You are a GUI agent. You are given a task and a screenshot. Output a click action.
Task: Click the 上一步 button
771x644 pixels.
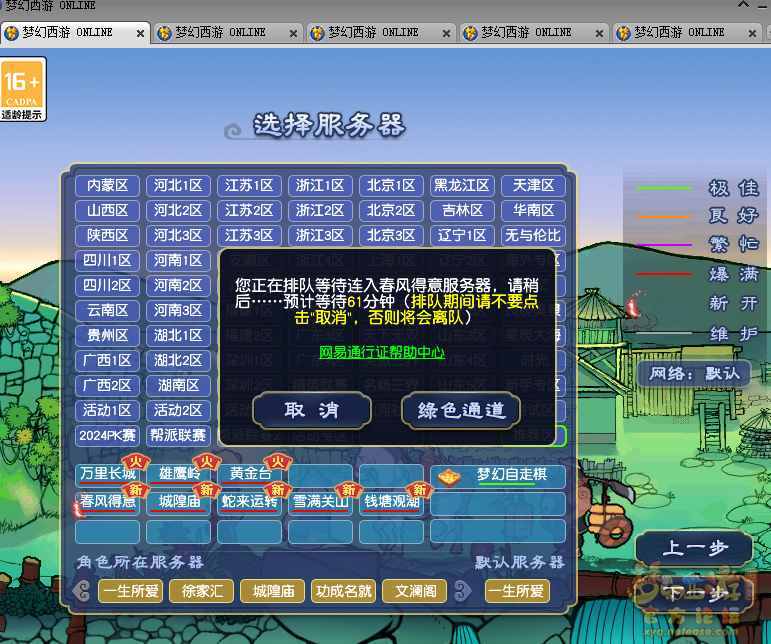[694, 548]
